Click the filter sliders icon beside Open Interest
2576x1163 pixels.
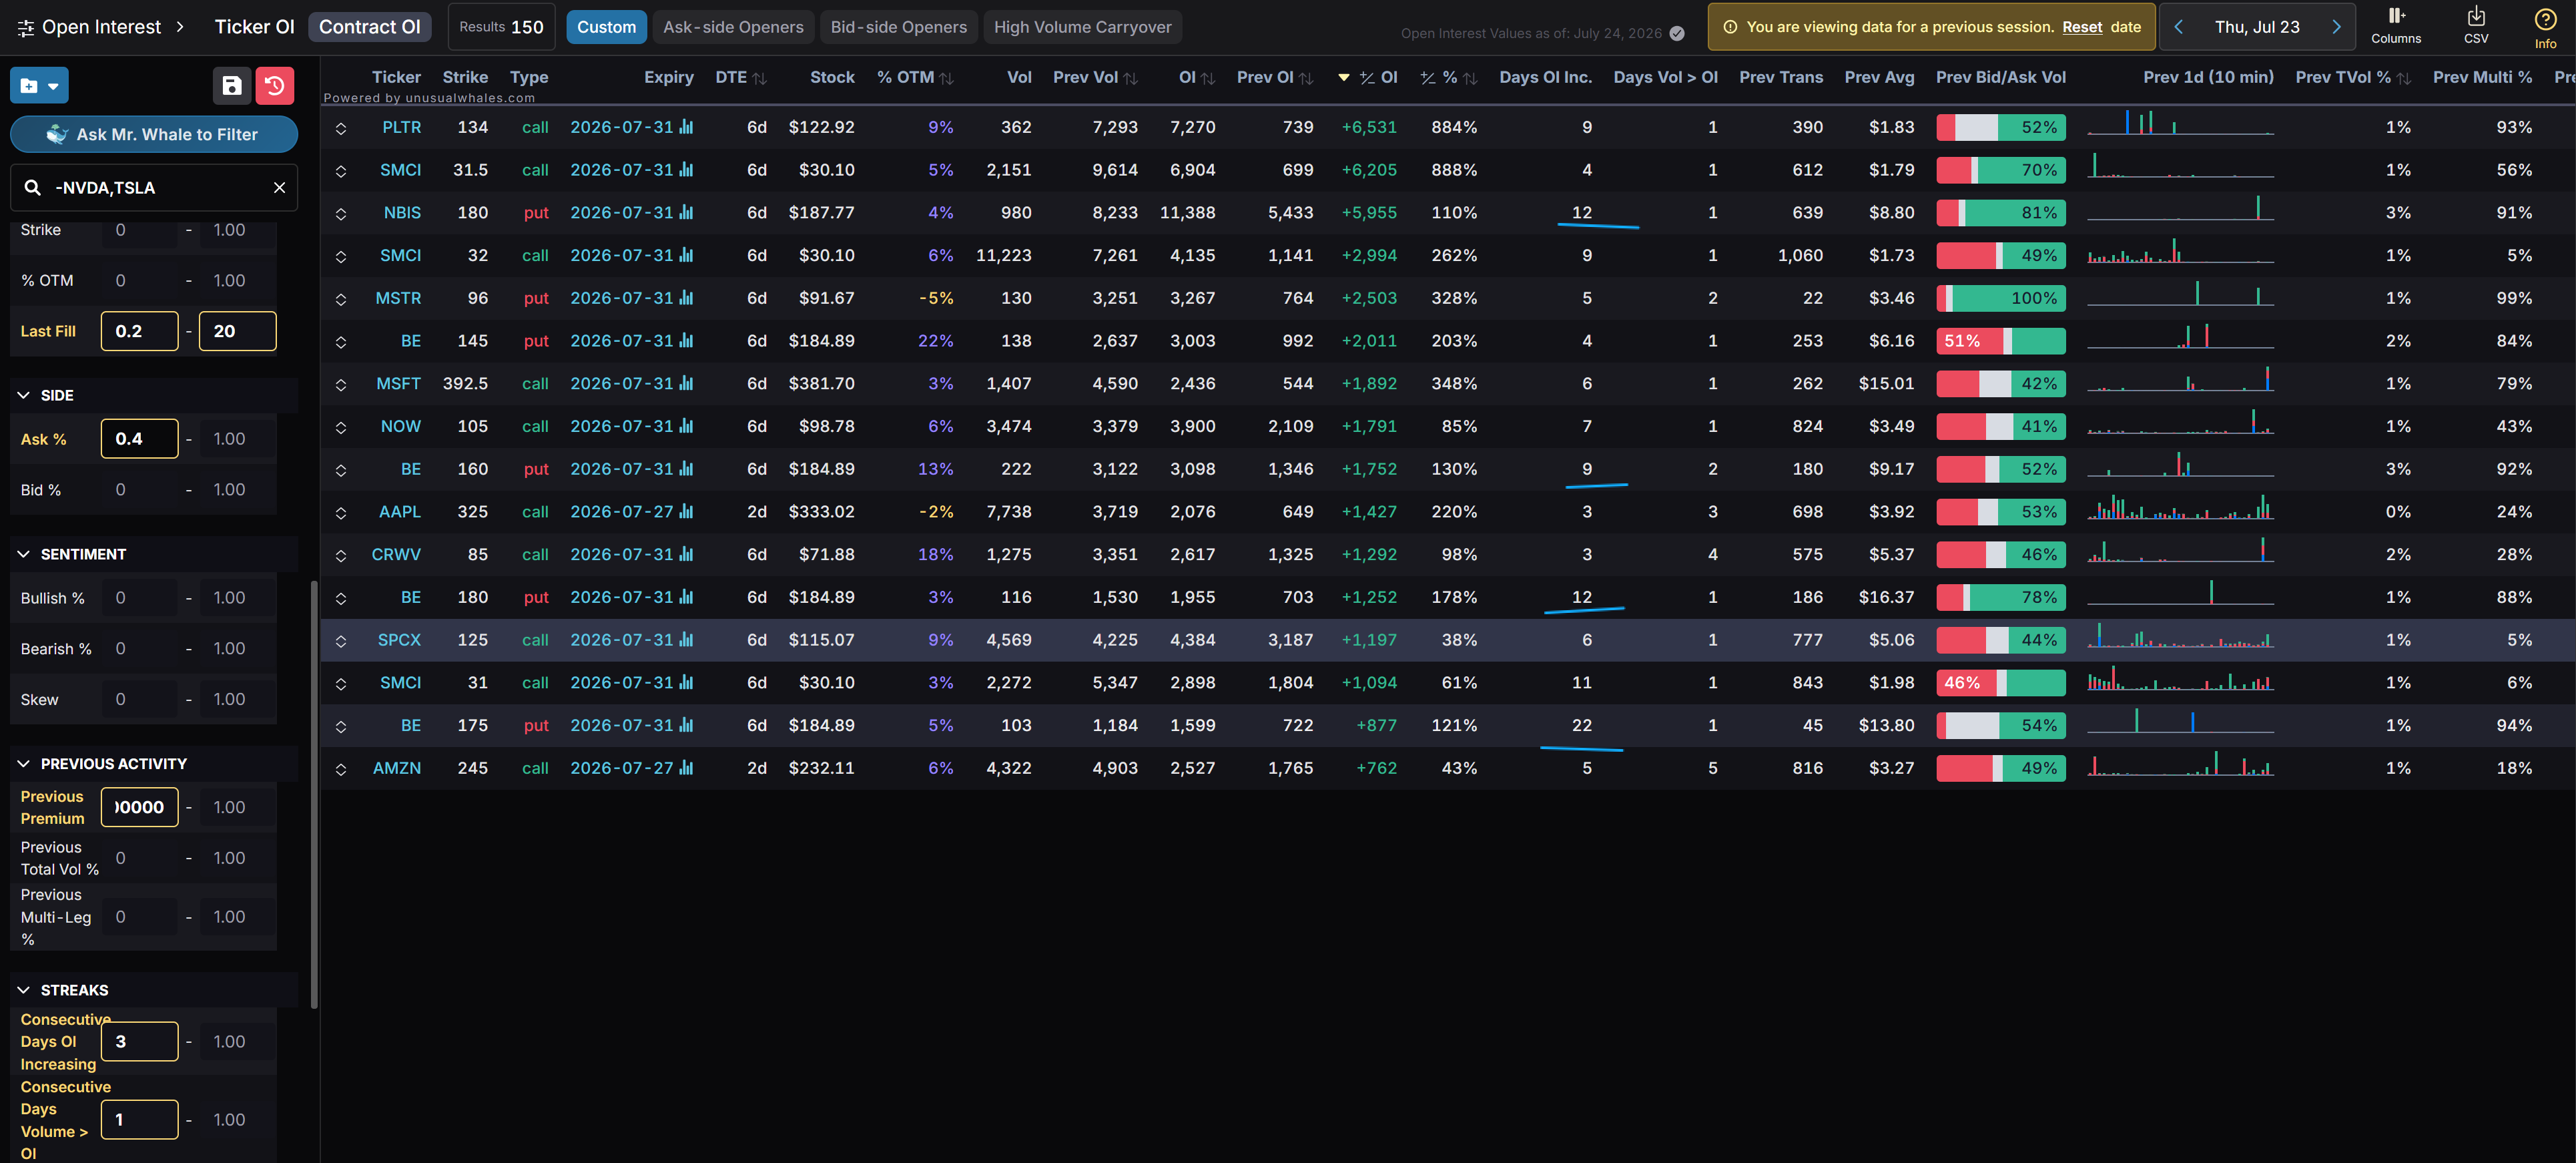click(26, 28)
